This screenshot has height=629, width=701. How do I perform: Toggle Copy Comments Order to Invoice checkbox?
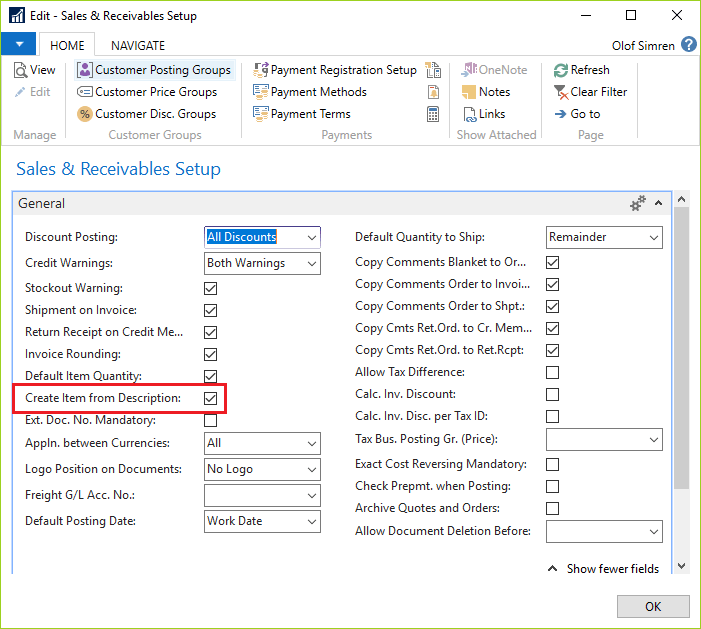click(553, 284)
